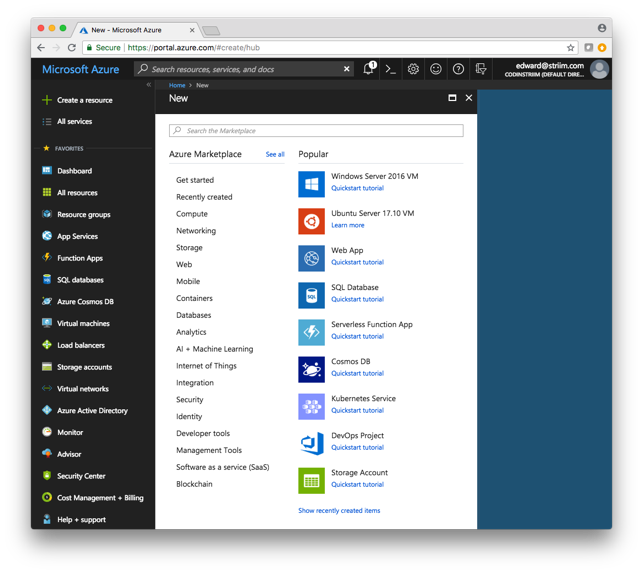
Task: Click the feedback smiley icon
Action: tap(436, 69)
